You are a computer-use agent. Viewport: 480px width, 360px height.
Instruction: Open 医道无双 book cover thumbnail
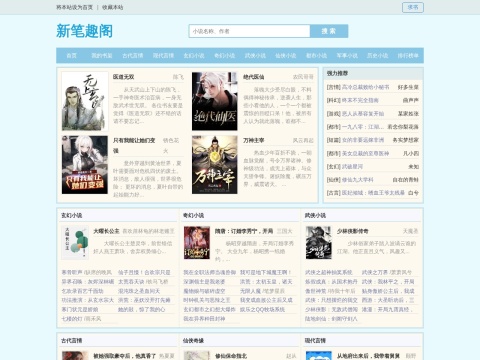85,101
